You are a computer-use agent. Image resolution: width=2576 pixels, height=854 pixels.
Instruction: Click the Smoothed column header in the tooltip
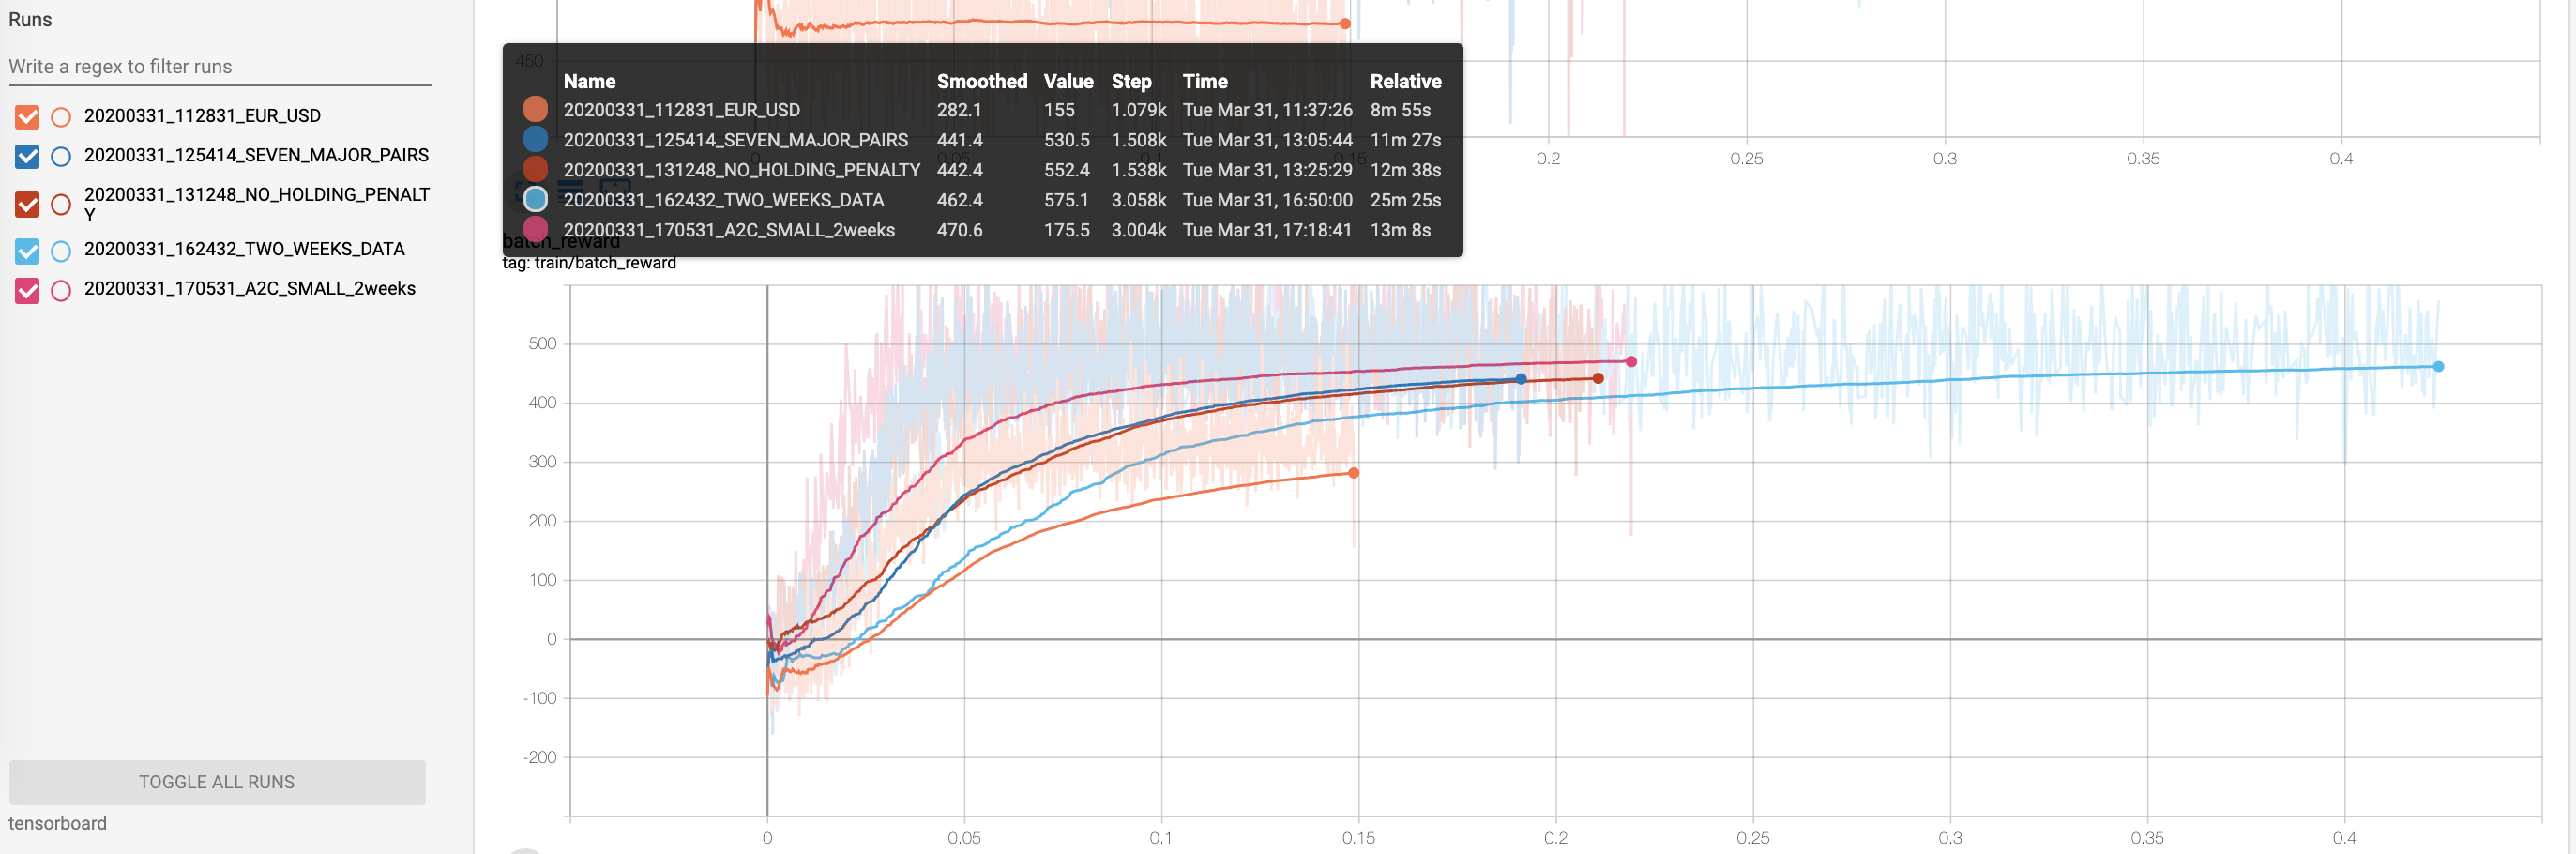point(981,82)
